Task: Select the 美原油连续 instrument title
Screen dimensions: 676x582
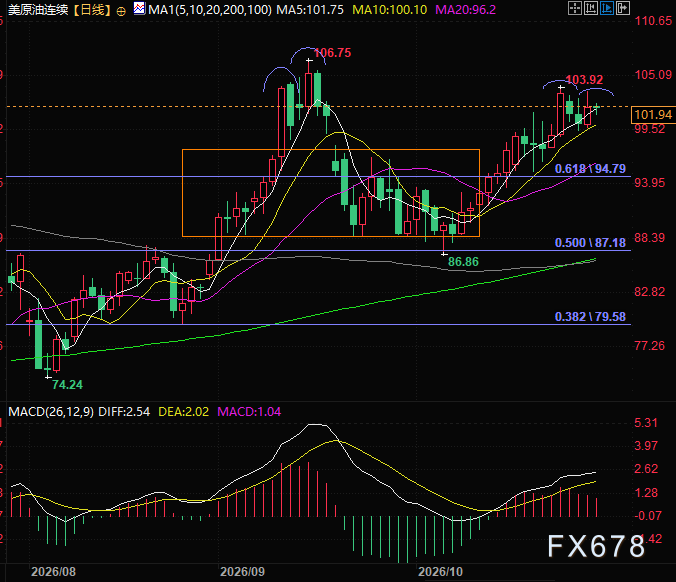Action: 38,9
